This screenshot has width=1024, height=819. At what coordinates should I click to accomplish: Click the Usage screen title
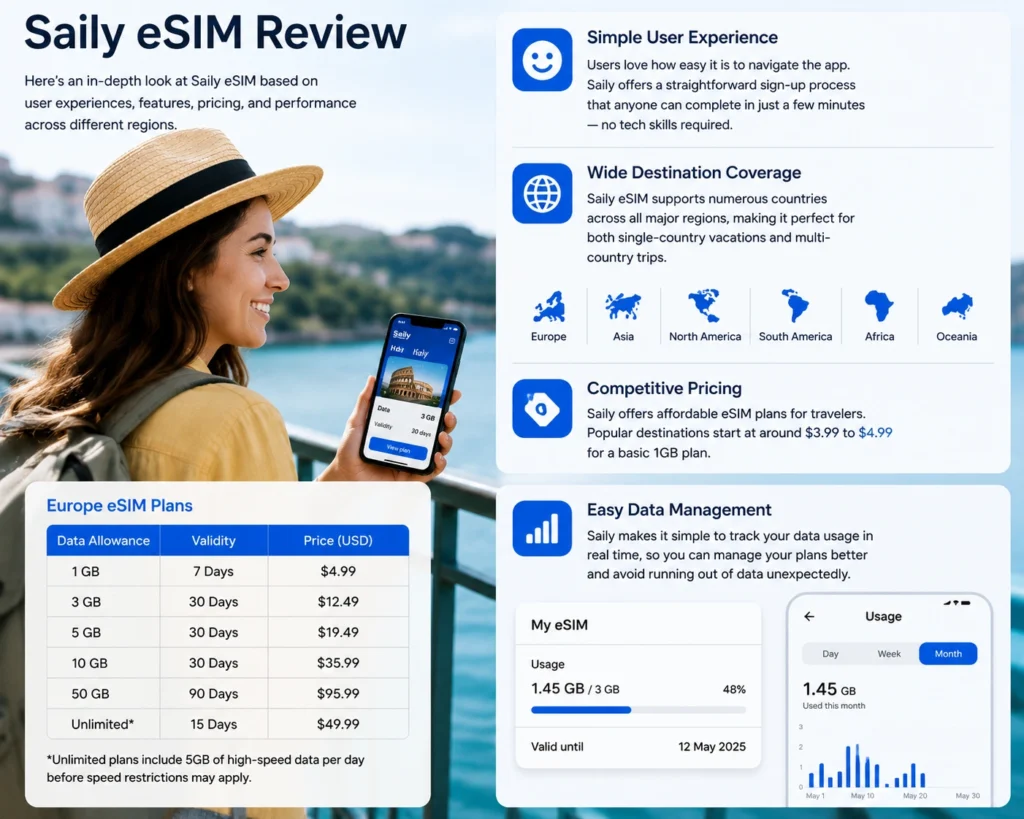(x=883, y=616)
